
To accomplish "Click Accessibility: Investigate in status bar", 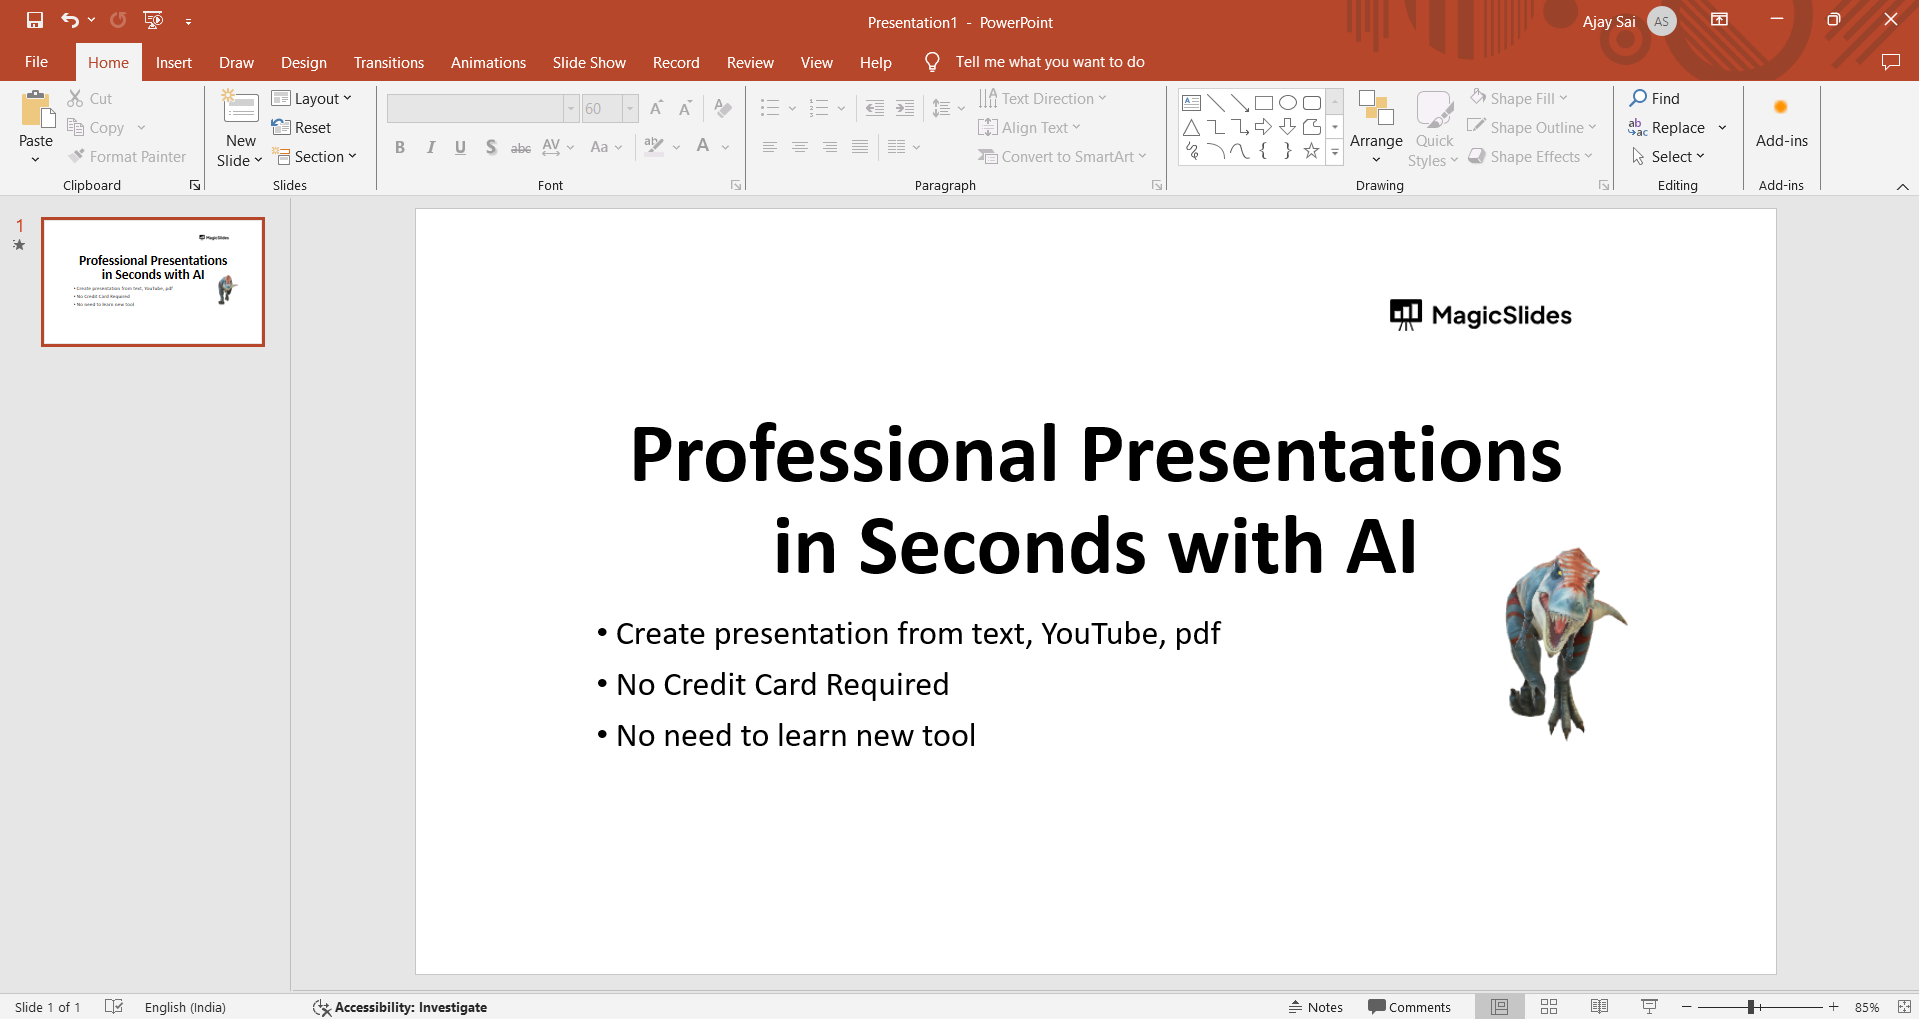I will coord(400,1007).
